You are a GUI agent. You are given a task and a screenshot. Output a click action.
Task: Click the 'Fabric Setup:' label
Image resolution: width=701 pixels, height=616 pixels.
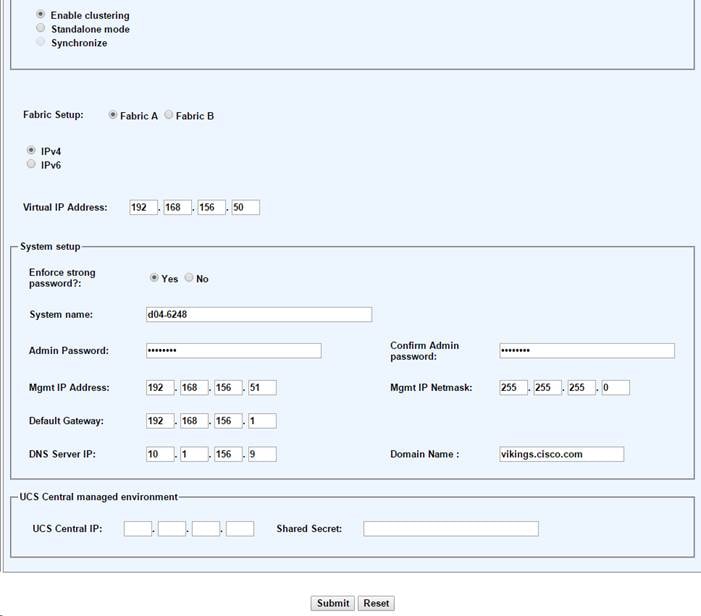pos(53,115)
